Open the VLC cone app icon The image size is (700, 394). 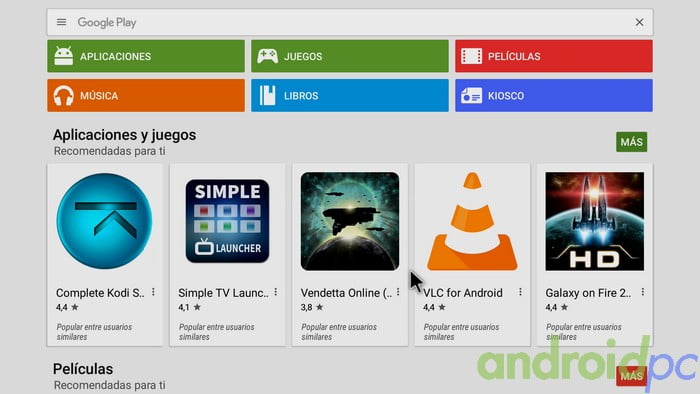(x=472, y=221)
